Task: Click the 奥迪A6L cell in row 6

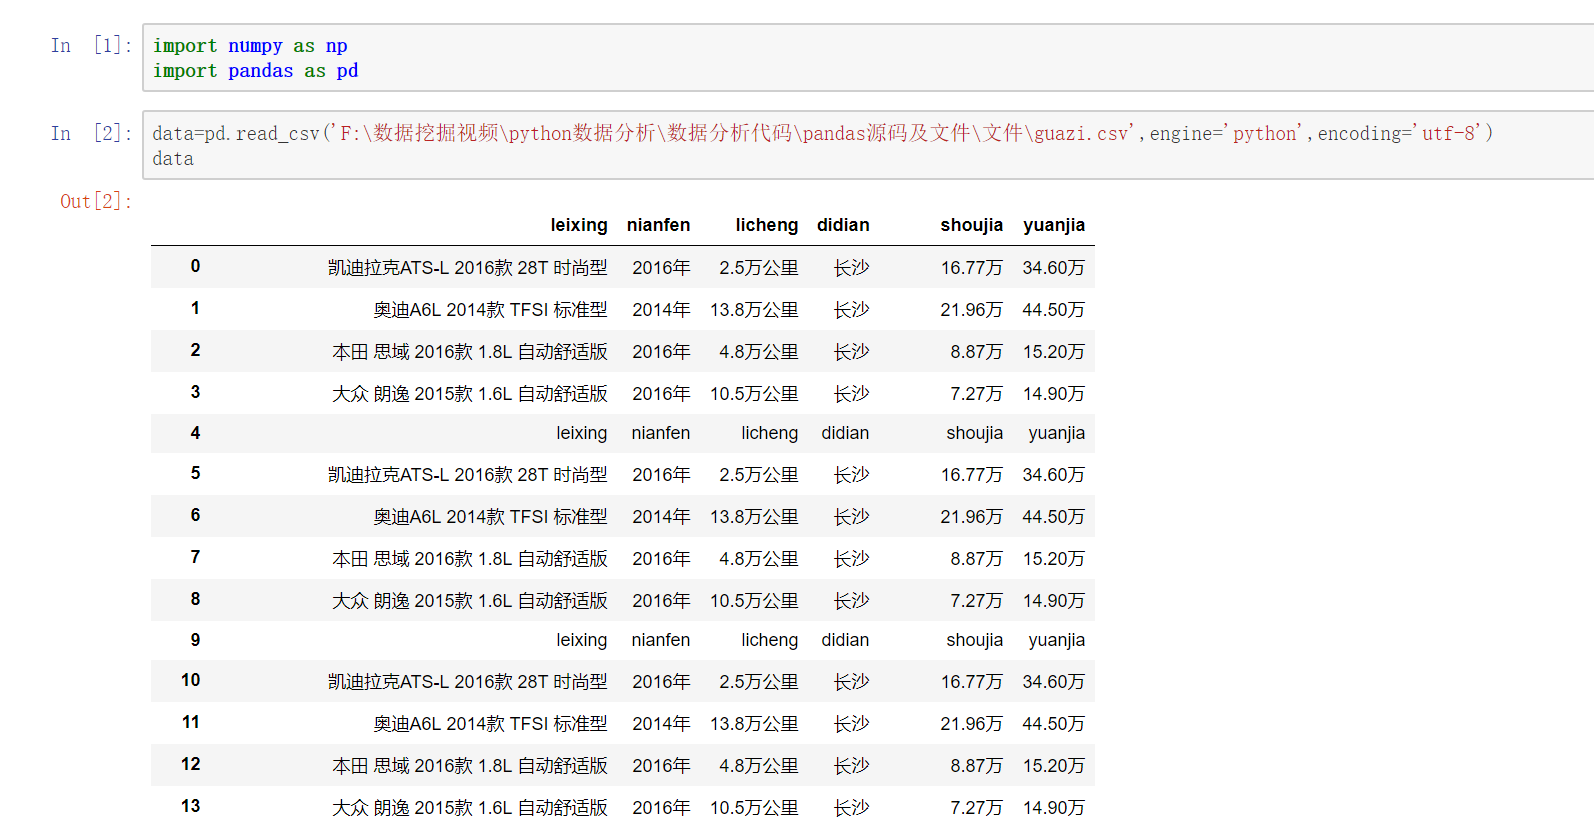Action: point(490,517)
